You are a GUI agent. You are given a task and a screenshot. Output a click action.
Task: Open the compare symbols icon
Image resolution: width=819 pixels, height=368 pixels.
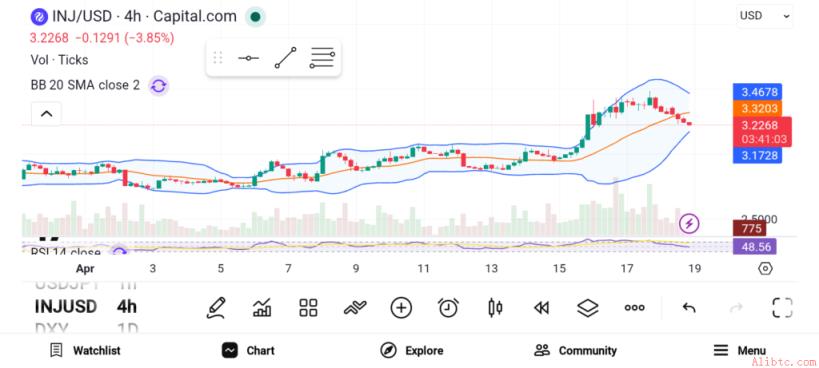click(x=355, y=307)
